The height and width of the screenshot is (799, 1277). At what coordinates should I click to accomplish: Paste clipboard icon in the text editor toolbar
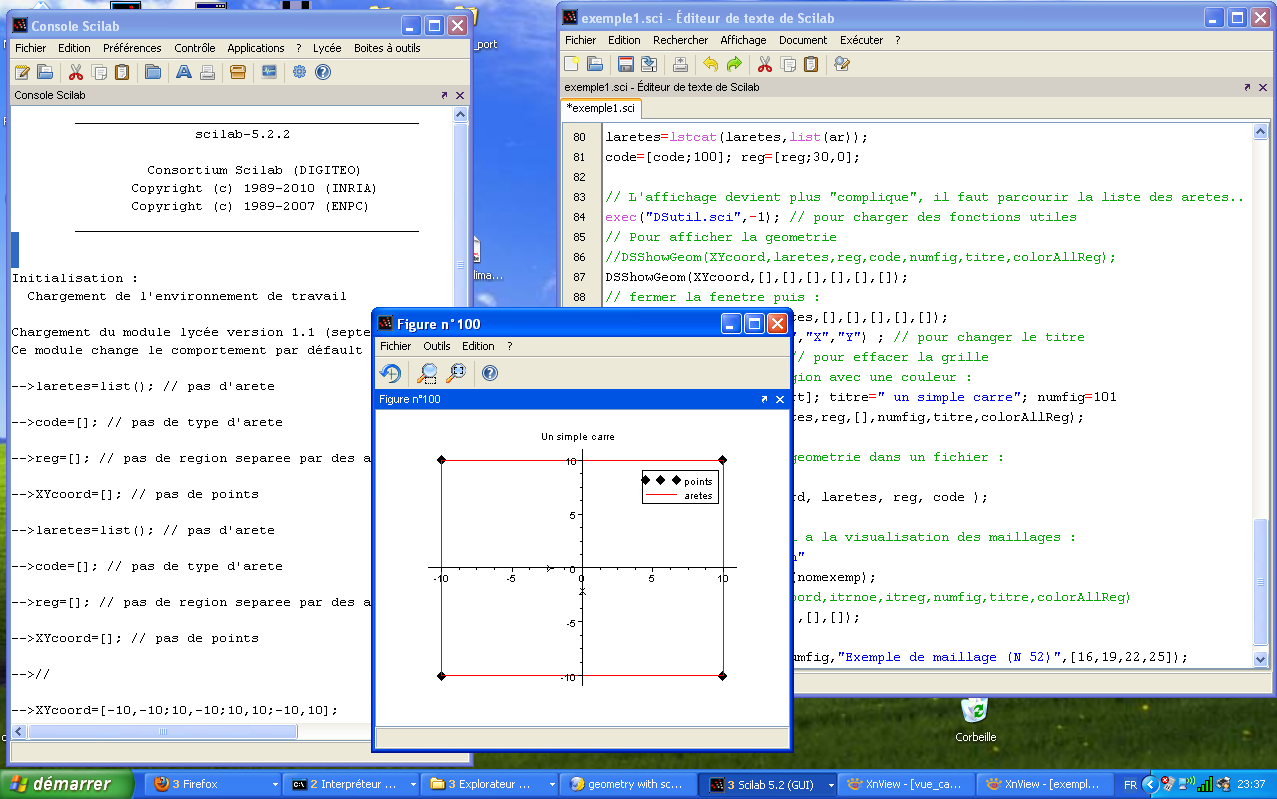click(811, 64)
